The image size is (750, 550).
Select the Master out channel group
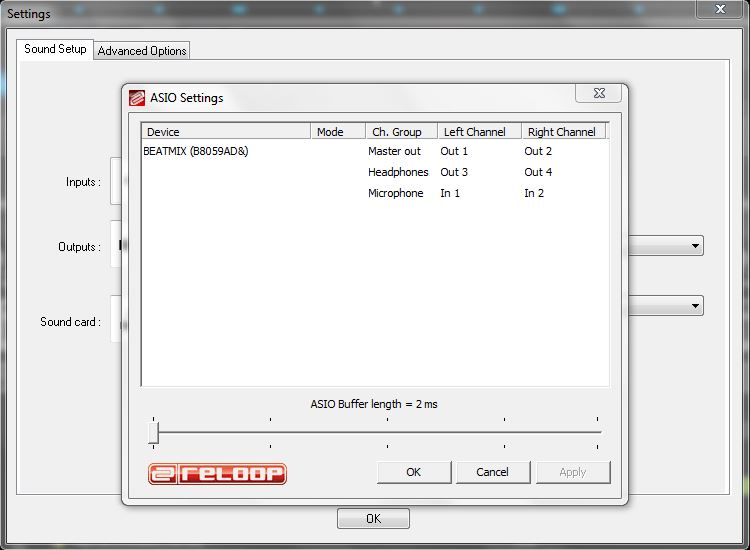pos(394,151)
